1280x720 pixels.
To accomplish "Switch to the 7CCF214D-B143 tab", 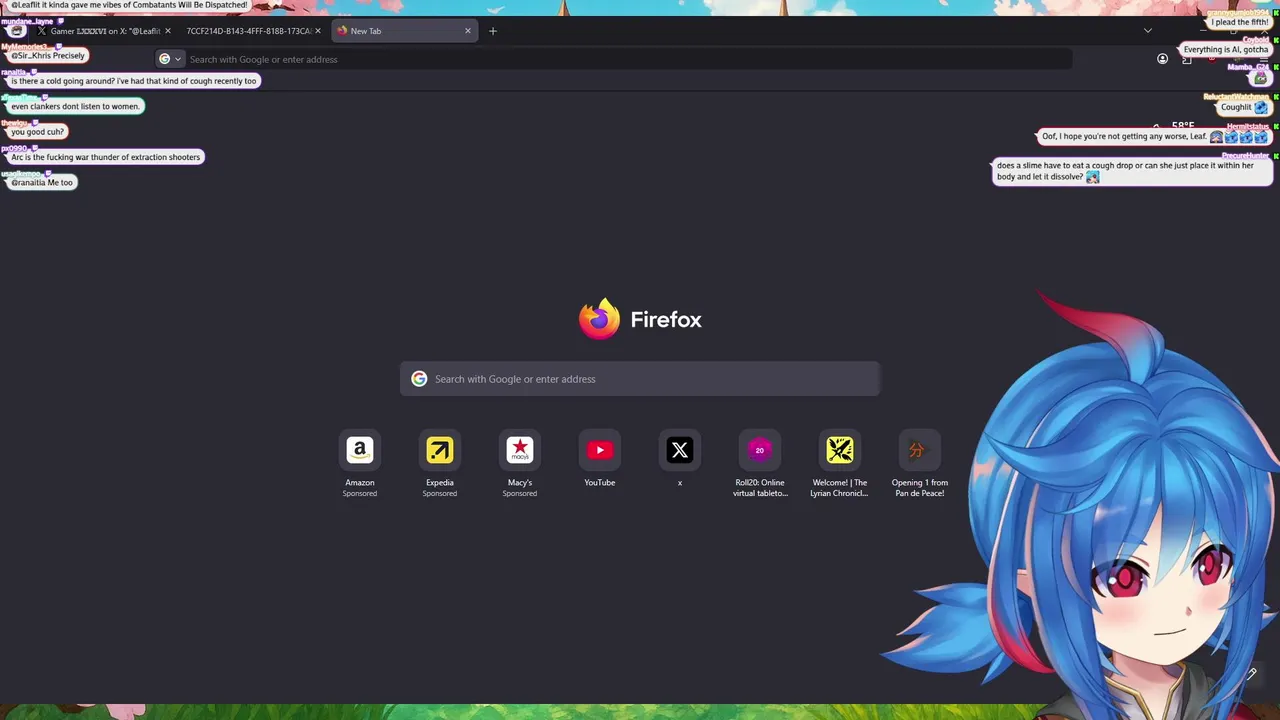I will [x=252, y=31].
